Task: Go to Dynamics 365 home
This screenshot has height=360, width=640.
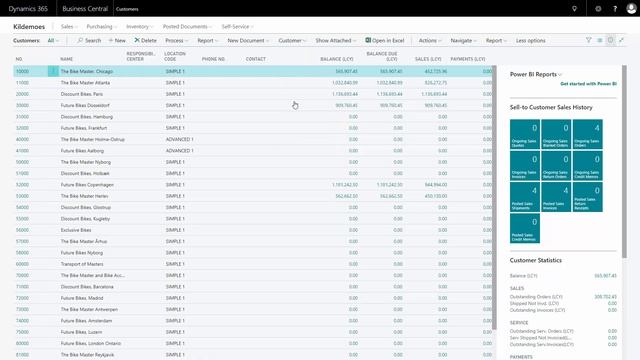Action: tap(28, 9)
